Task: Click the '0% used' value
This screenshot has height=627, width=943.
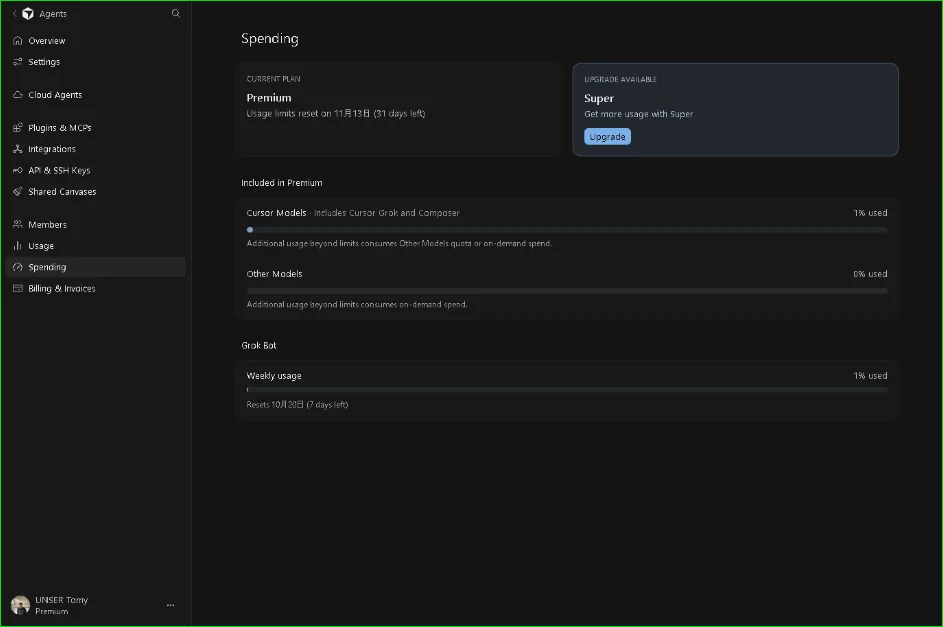Action: coord(870,274)
